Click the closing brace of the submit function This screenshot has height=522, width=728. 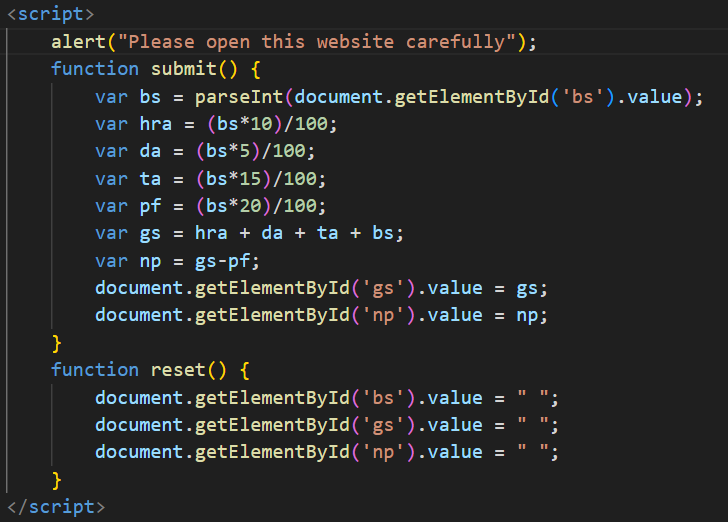point(57,343)
